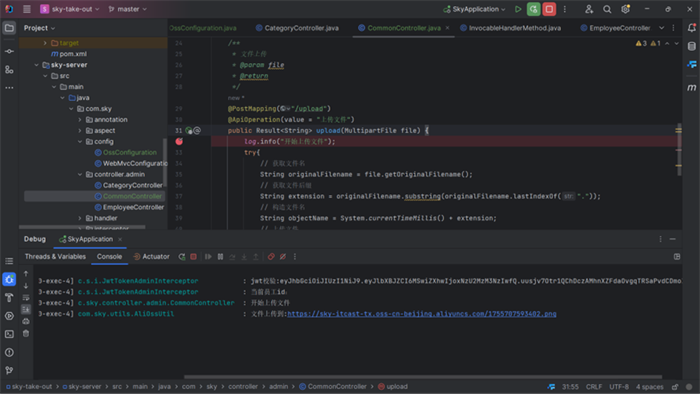Run SkyApplication with the green play icon
The height and width of the screenshot is (394, 700).
point(518,9)
